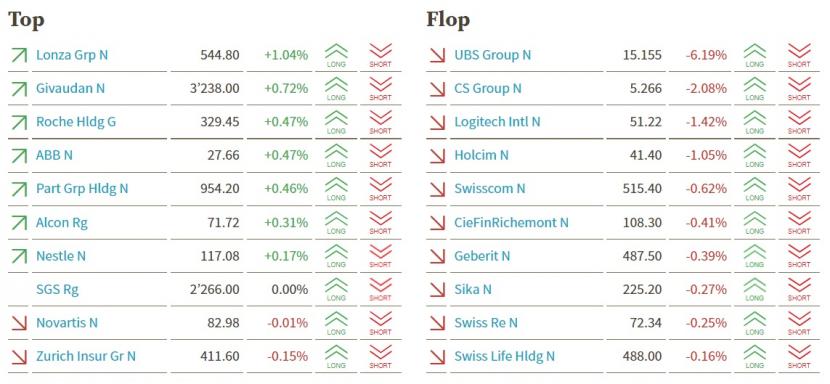Open the Geberit N stock link
Screen dimensions: 830x384
click(x=482, y=256)
